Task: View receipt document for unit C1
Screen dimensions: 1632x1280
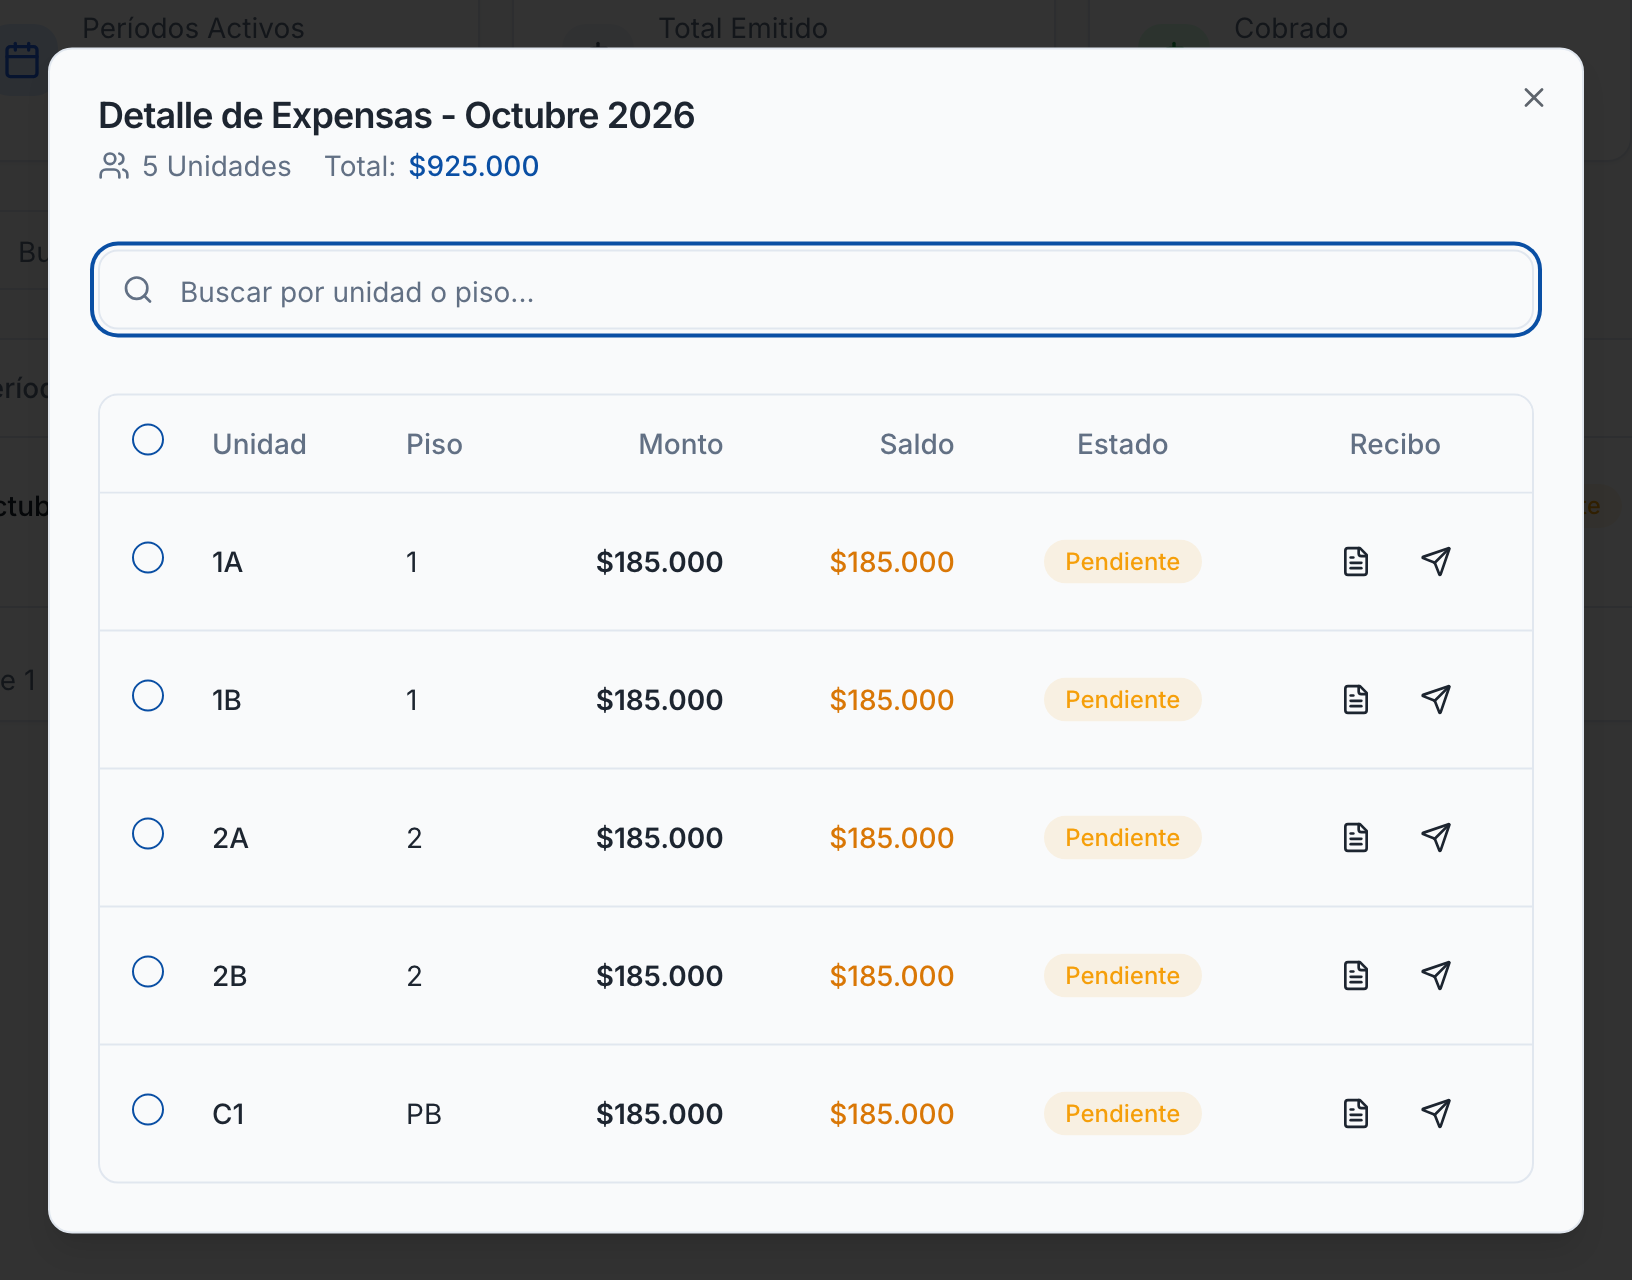Action: (1356, 1114)
